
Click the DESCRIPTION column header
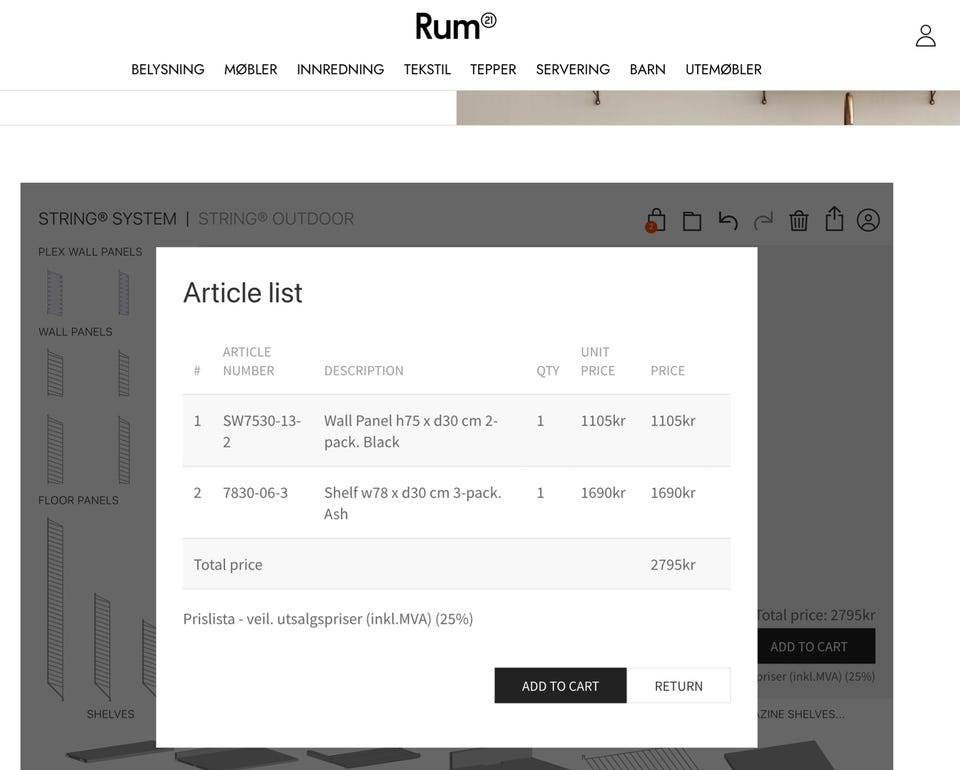click(364, 370)
